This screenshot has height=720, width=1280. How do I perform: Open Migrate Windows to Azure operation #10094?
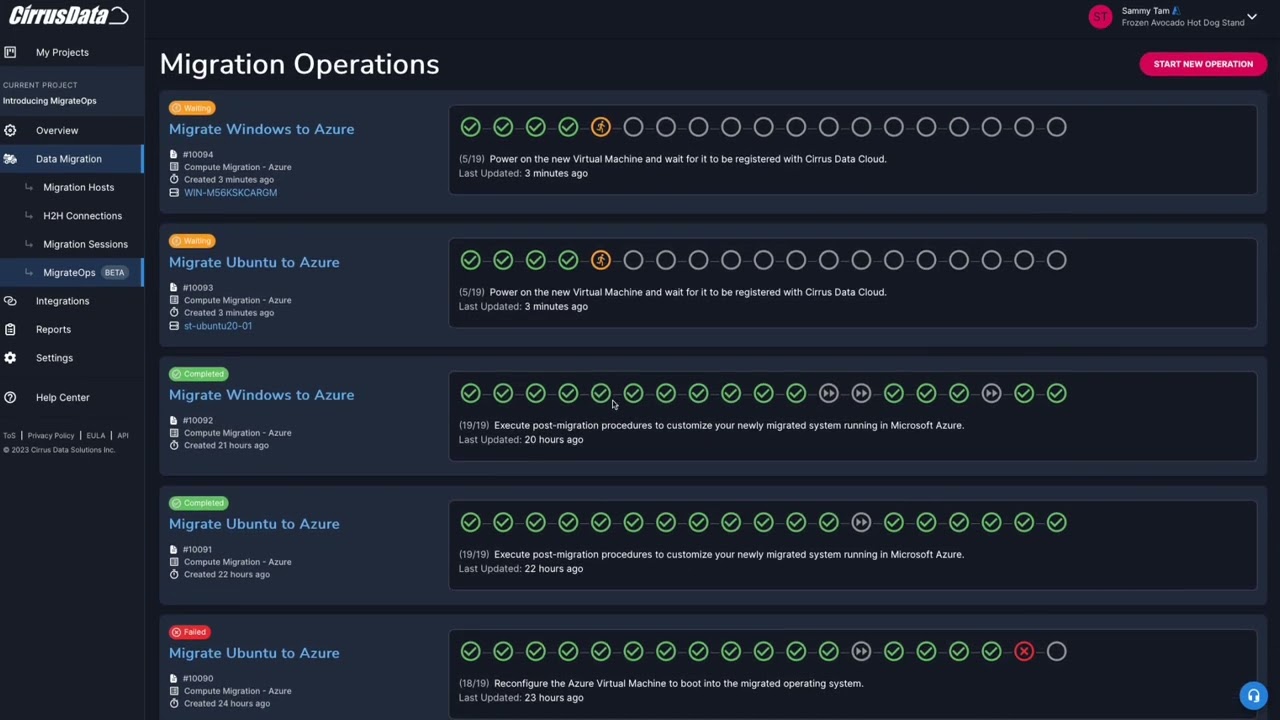point(261,129)
